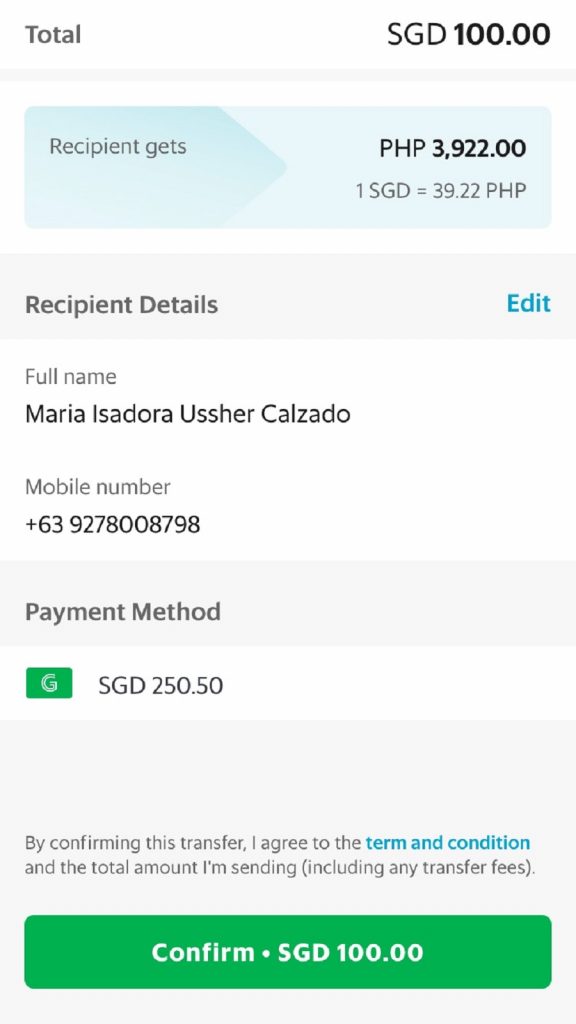The image size is (576, 1024).
Task: Select the confirmation agreement sentence
Action: (x=288, y=853)
